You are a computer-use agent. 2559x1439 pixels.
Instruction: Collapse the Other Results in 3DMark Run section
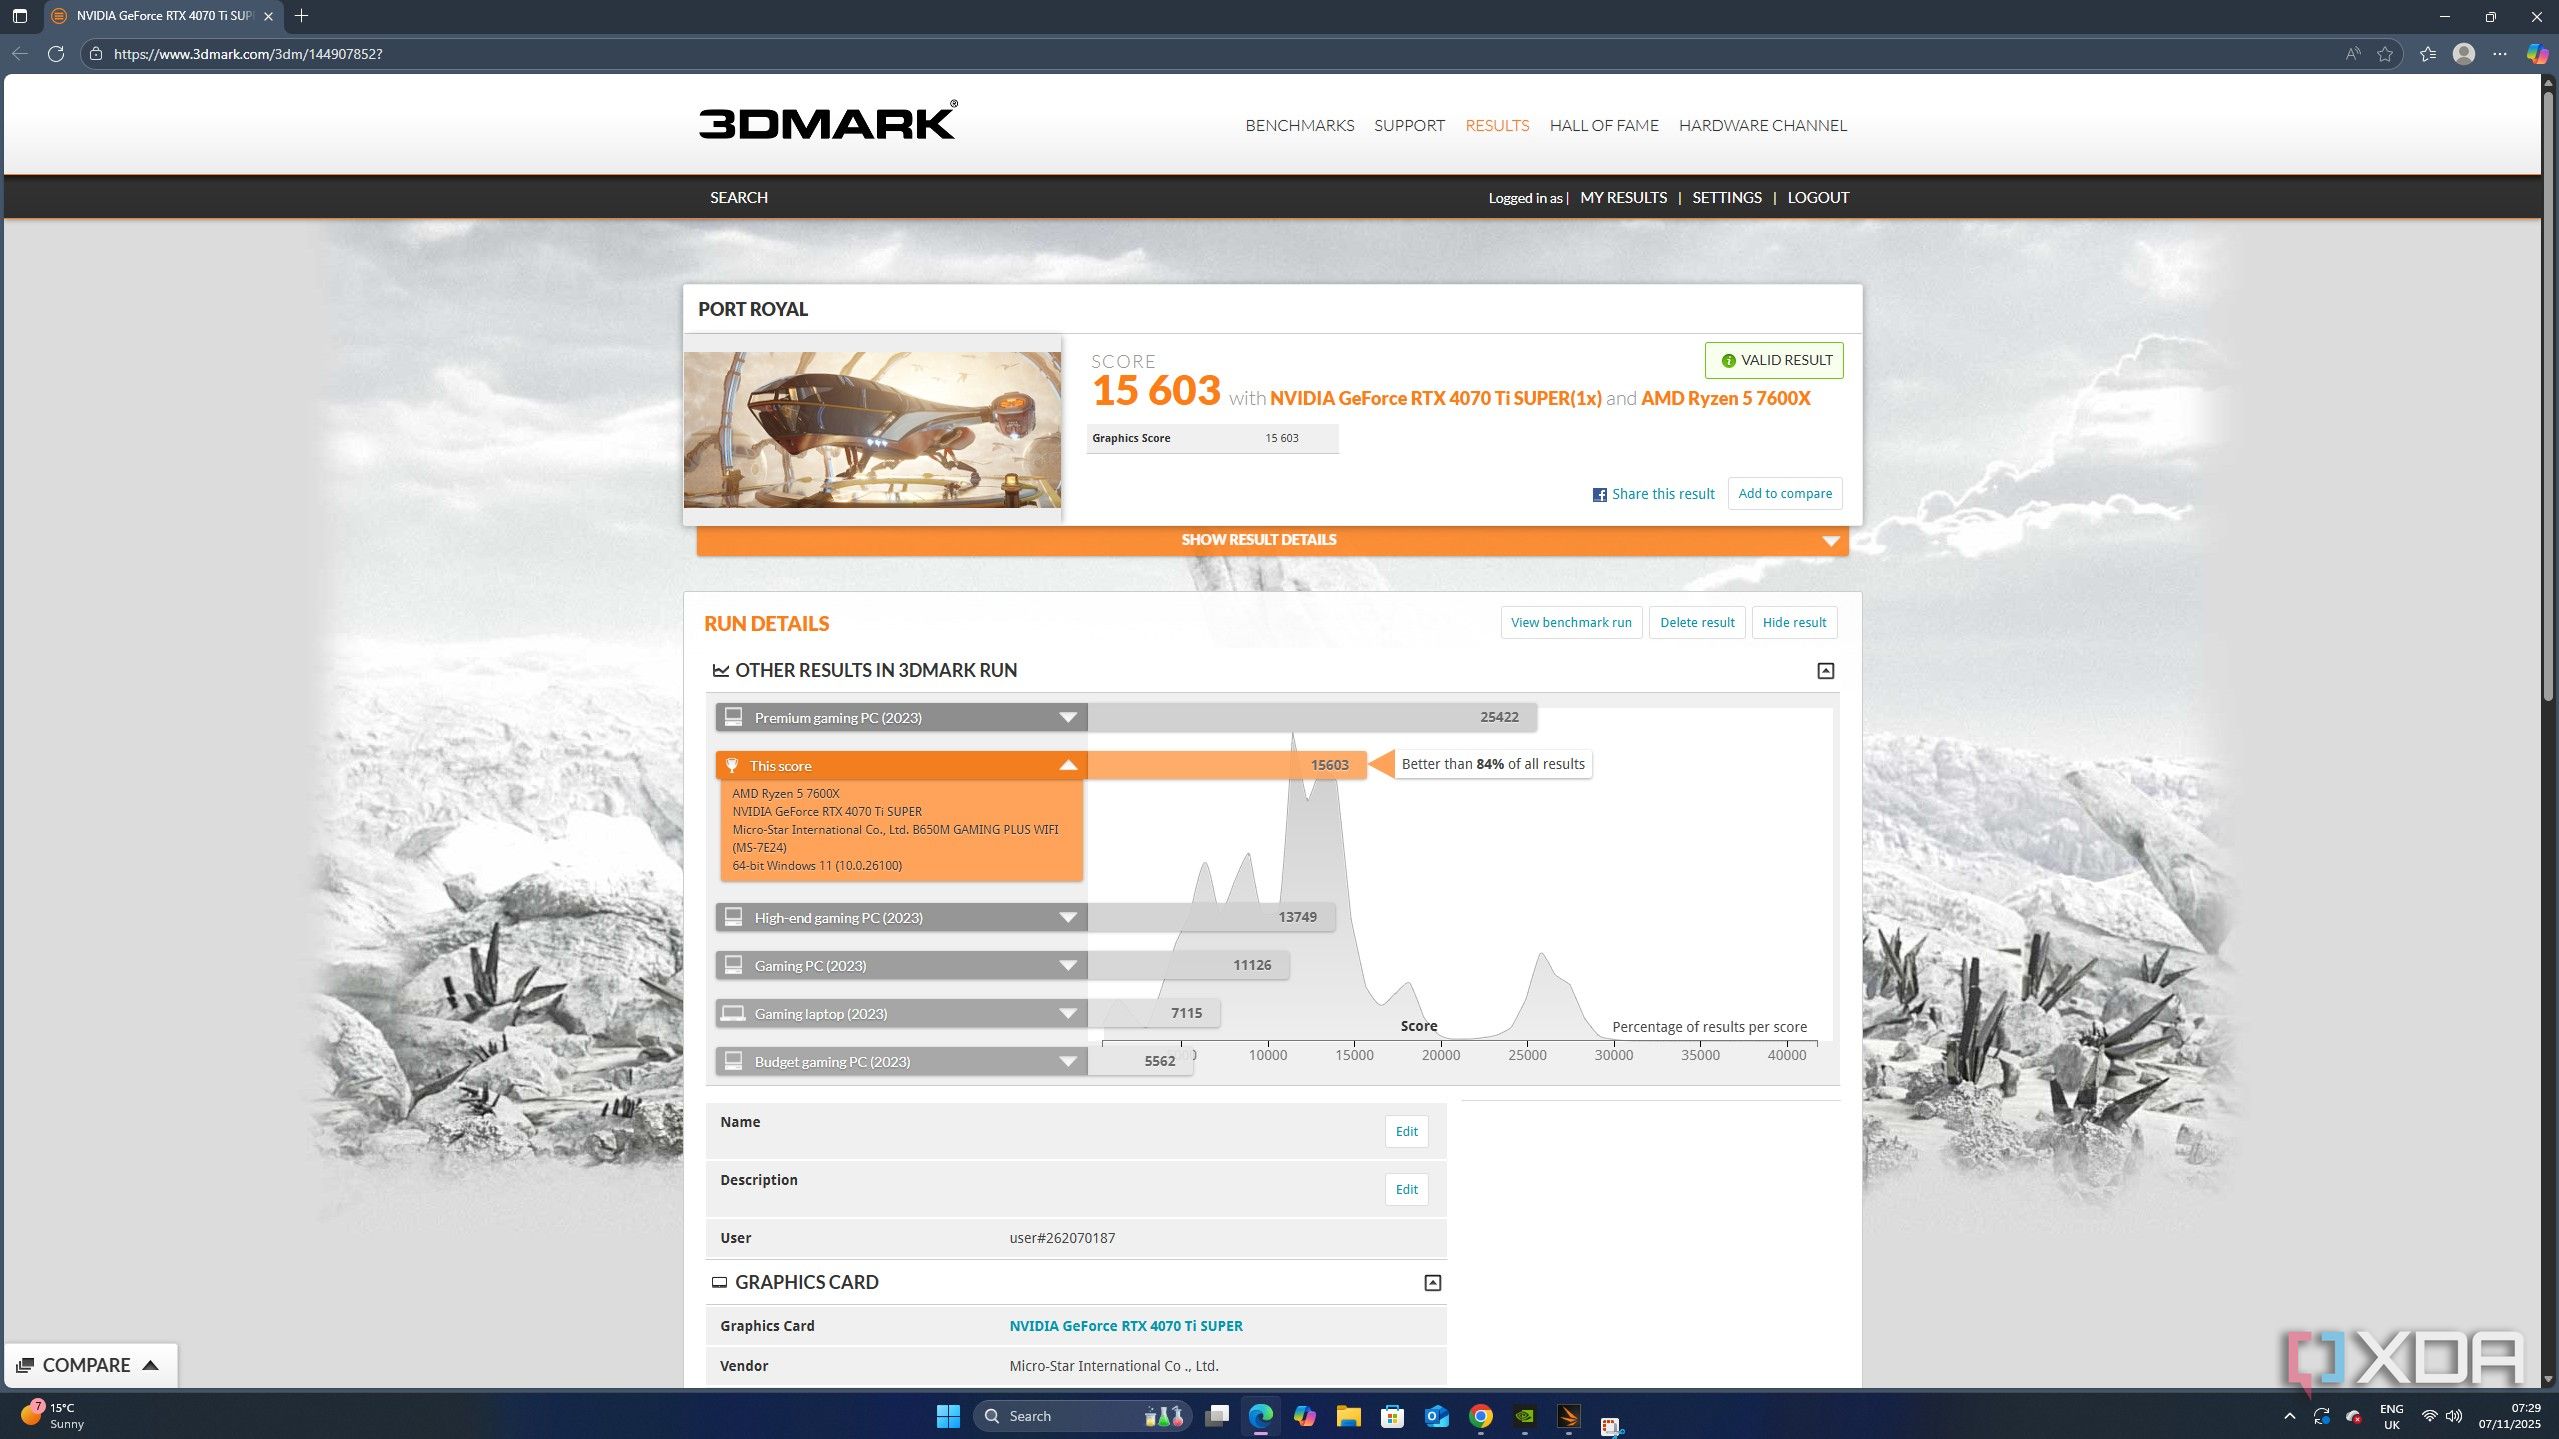[1825, 671]
